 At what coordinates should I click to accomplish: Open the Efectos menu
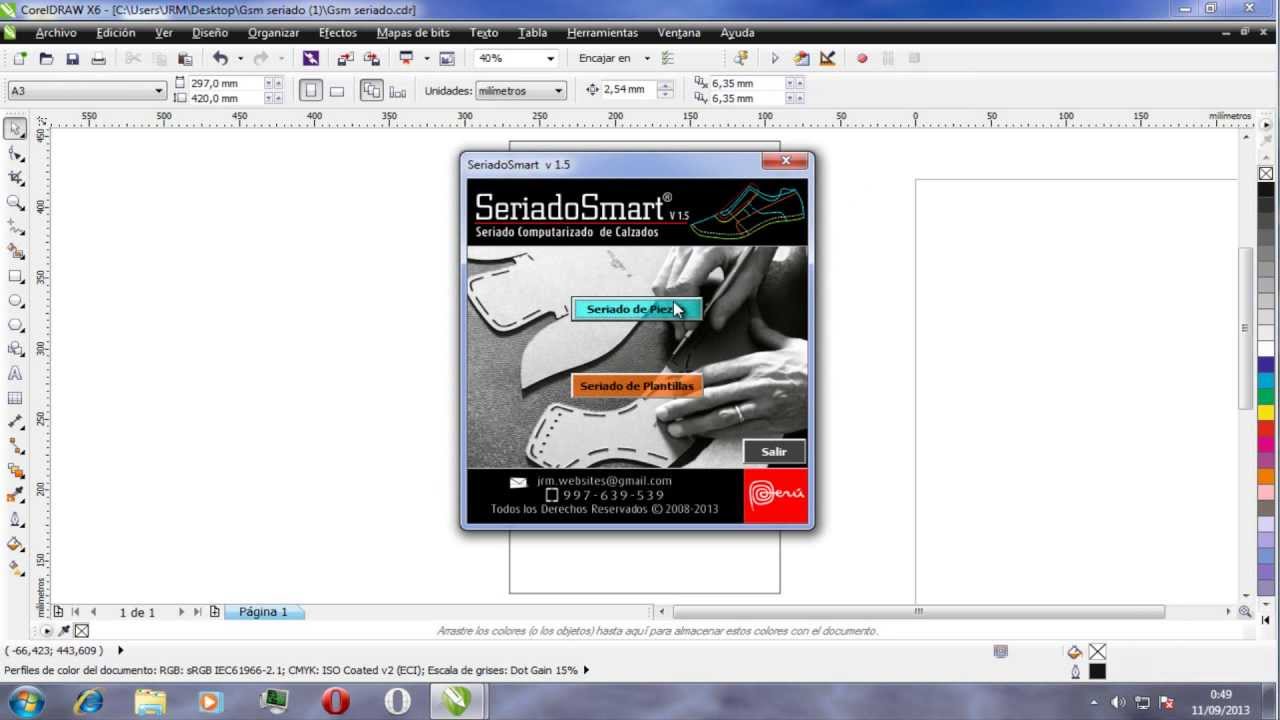(338, 33)
